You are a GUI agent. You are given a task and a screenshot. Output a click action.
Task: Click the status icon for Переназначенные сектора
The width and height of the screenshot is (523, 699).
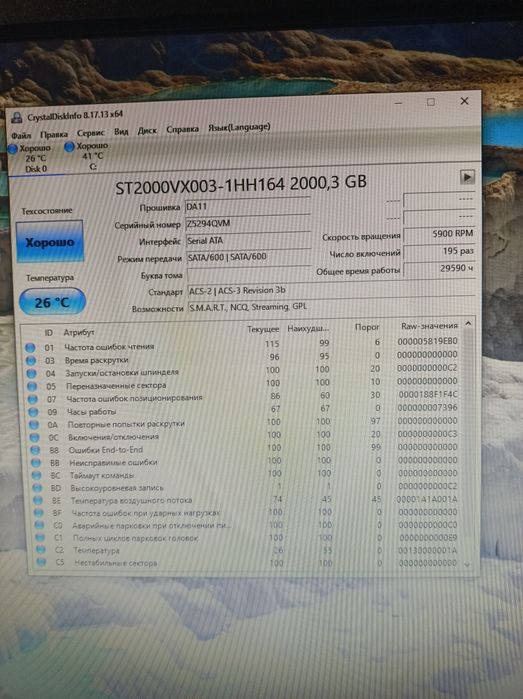(32, 386)
